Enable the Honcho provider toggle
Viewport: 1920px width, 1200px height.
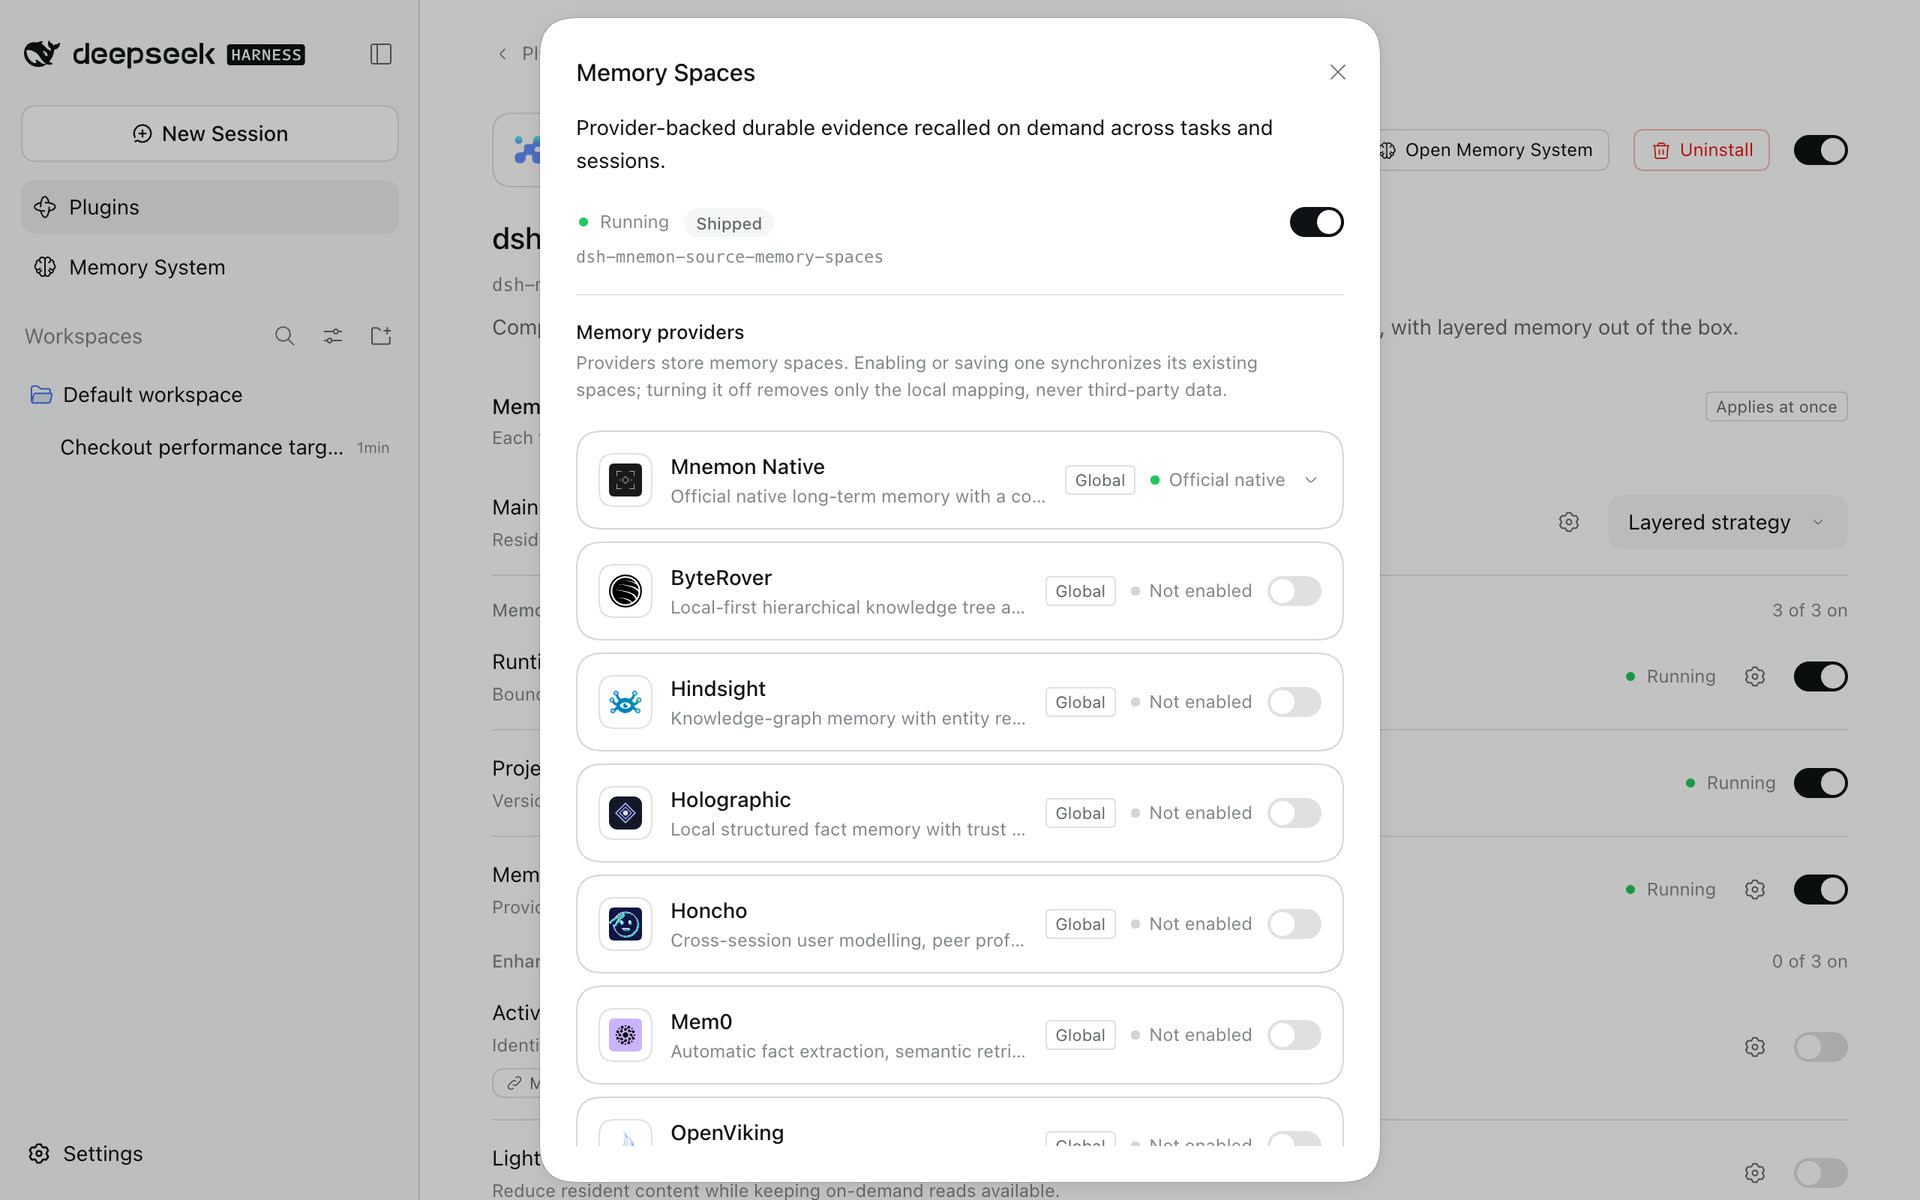(x=1294, y=924)
